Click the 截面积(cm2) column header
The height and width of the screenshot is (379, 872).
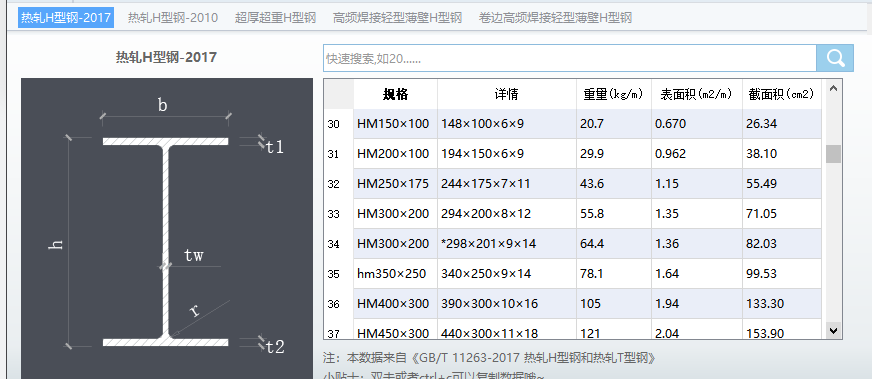tap(781, 94)
